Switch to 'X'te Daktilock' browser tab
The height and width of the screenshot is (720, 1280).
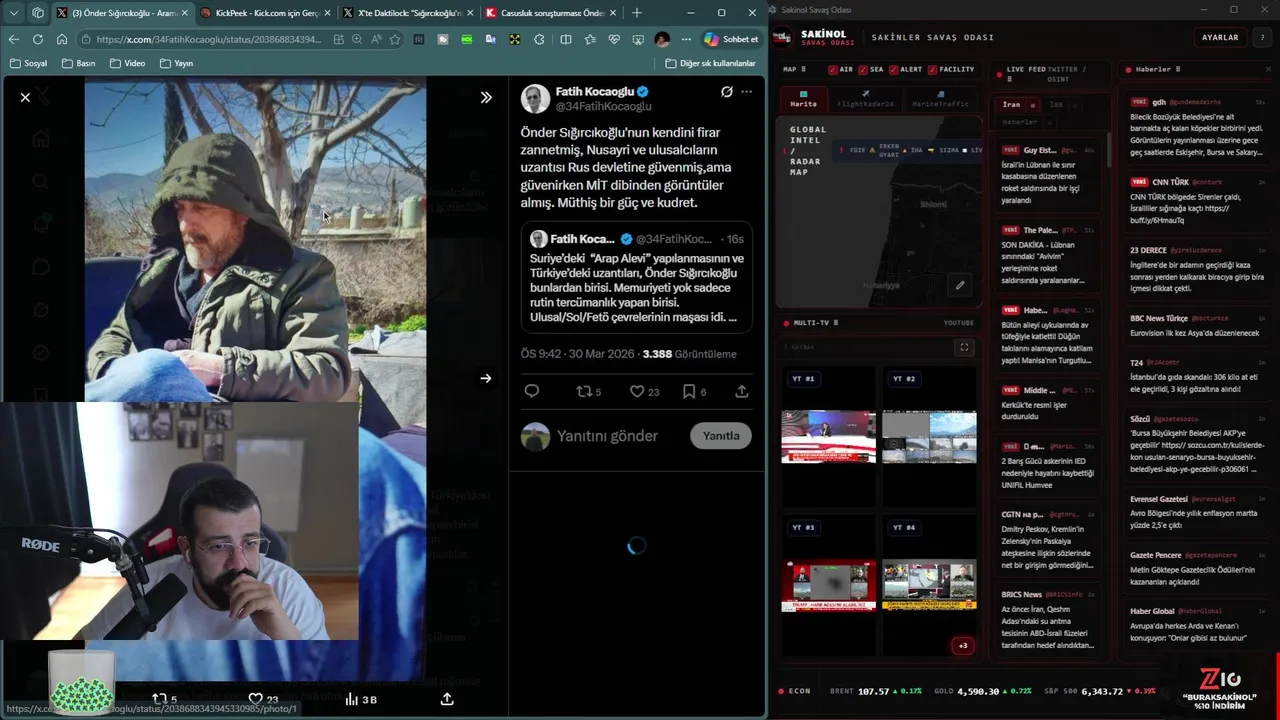pyautogui.click(x=407, y=13)
